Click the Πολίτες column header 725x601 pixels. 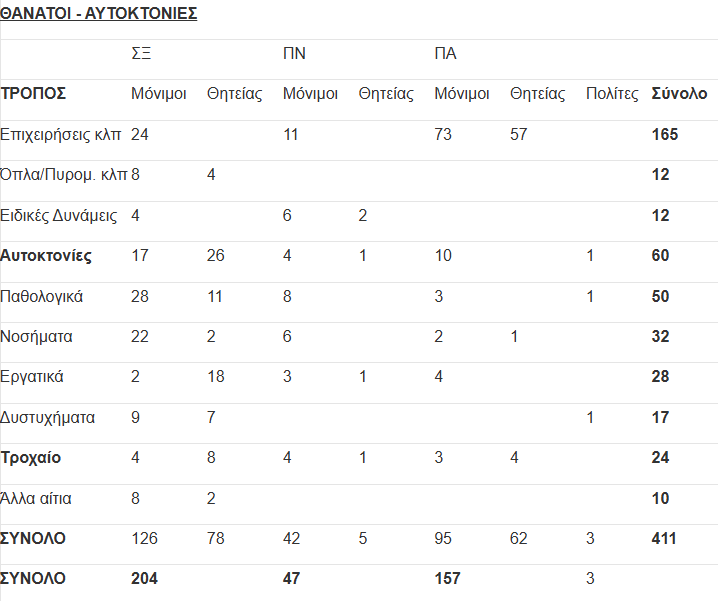pos(612,94)
